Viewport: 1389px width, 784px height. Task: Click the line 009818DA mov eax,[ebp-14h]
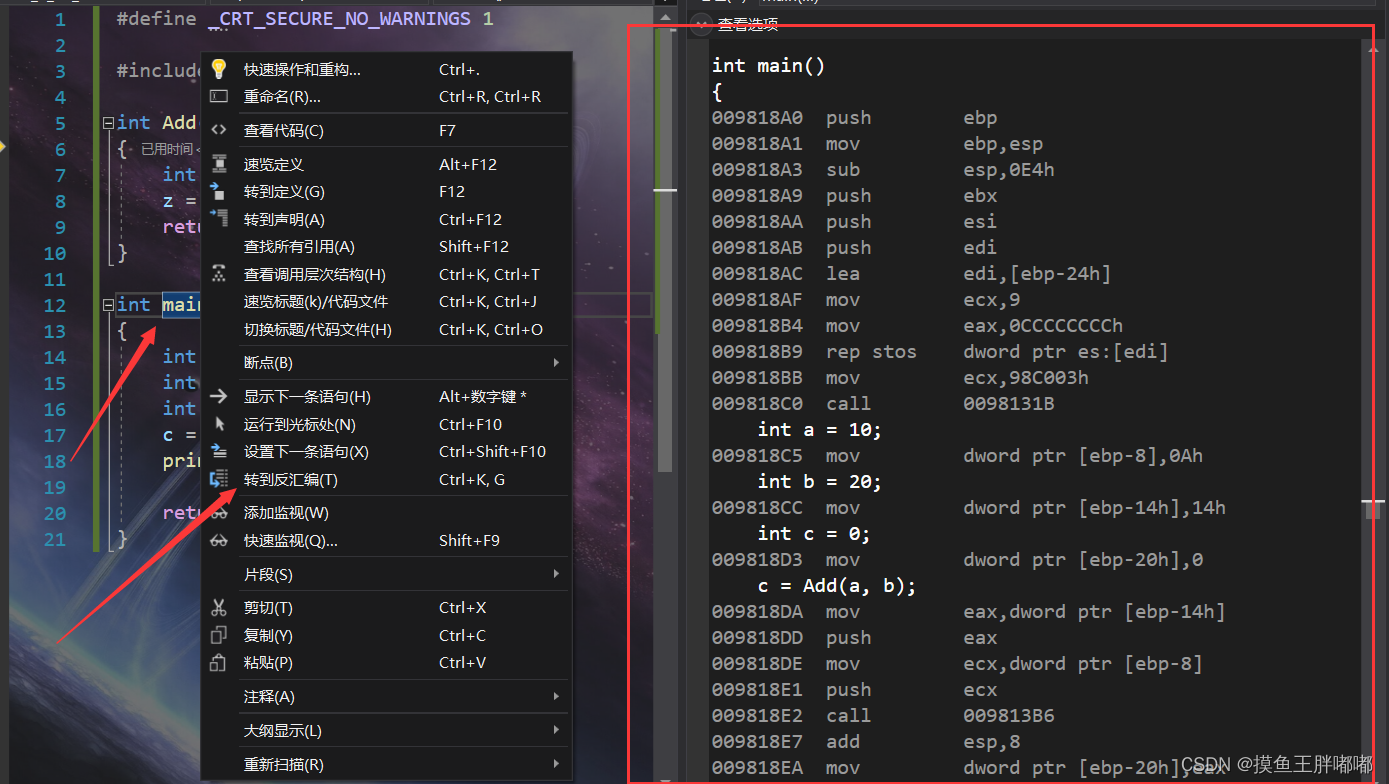[969, 612]
